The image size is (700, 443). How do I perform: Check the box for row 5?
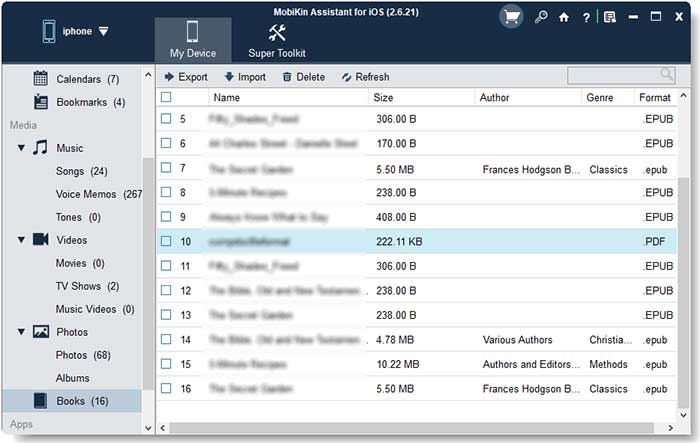click(166, 118)
